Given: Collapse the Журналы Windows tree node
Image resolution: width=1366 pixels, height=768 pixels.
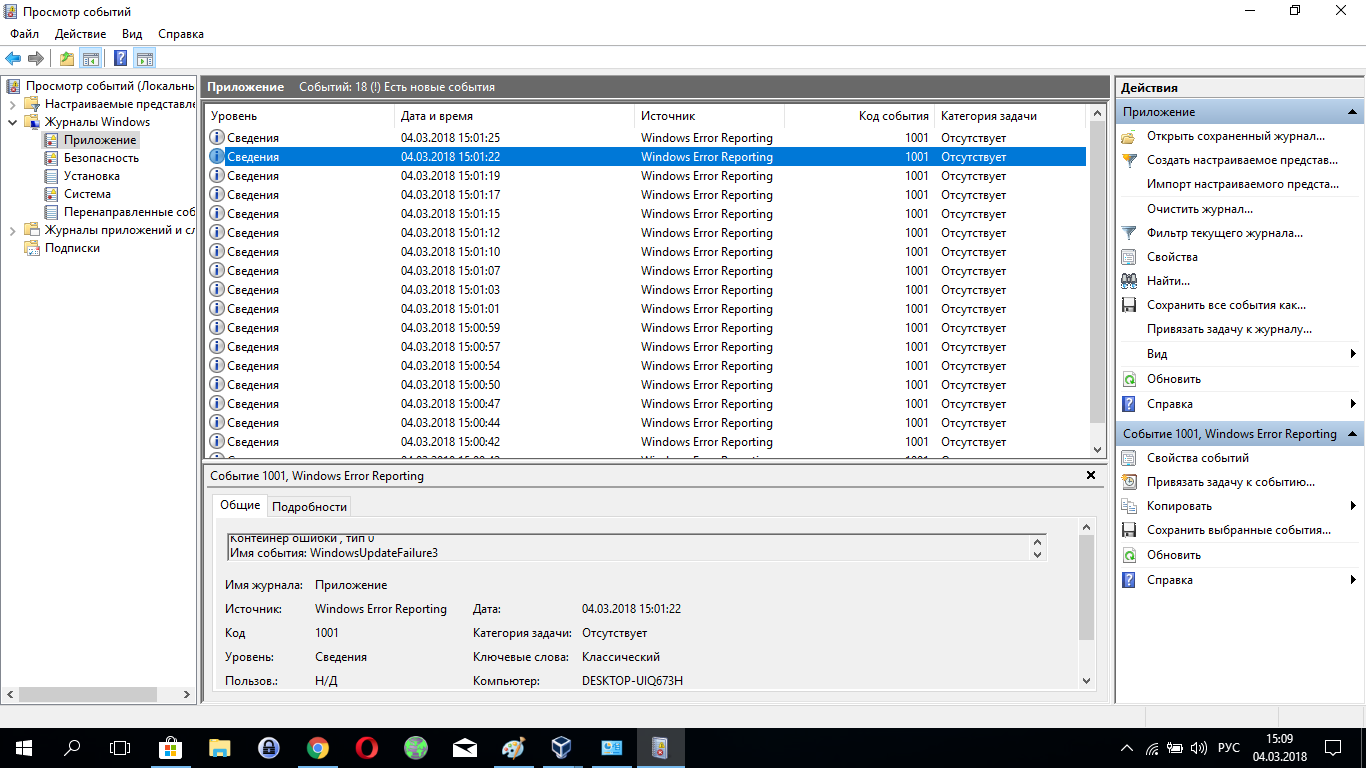Looking at the screenshot, I should (12, 122).
